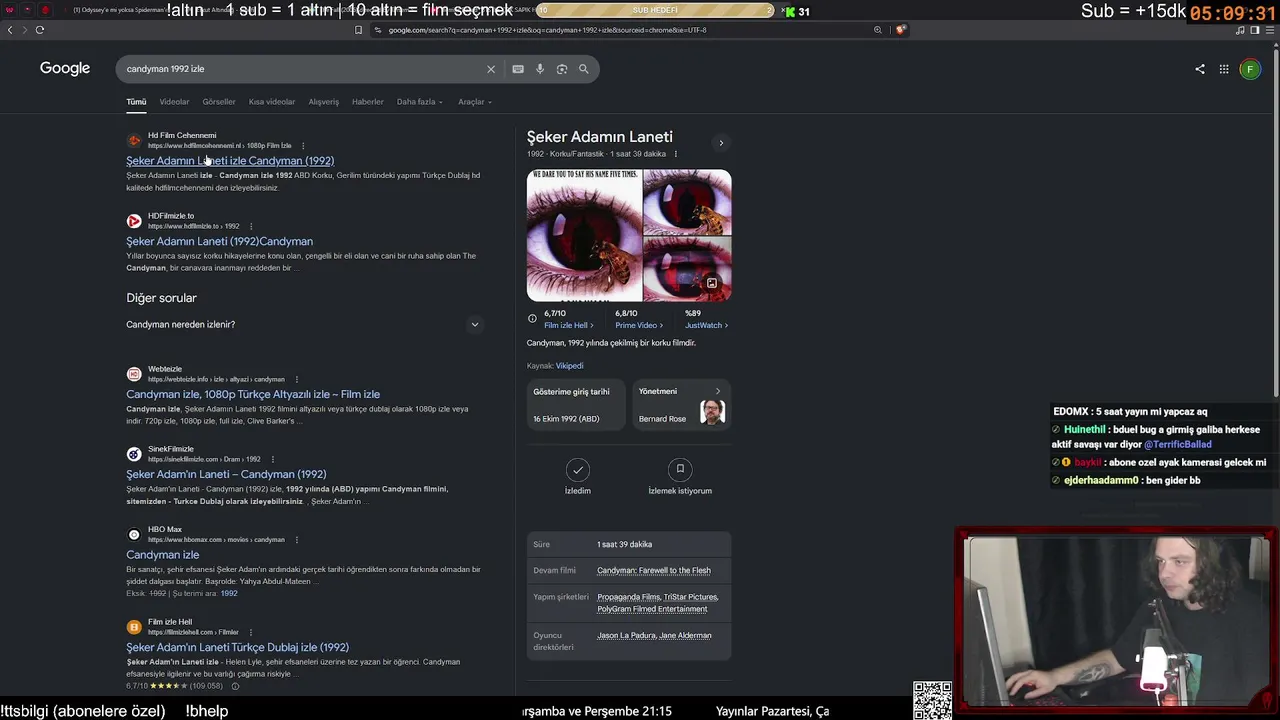Open the image gallery icon on the poster
The image size is (1280, 720).
(712, 283)
